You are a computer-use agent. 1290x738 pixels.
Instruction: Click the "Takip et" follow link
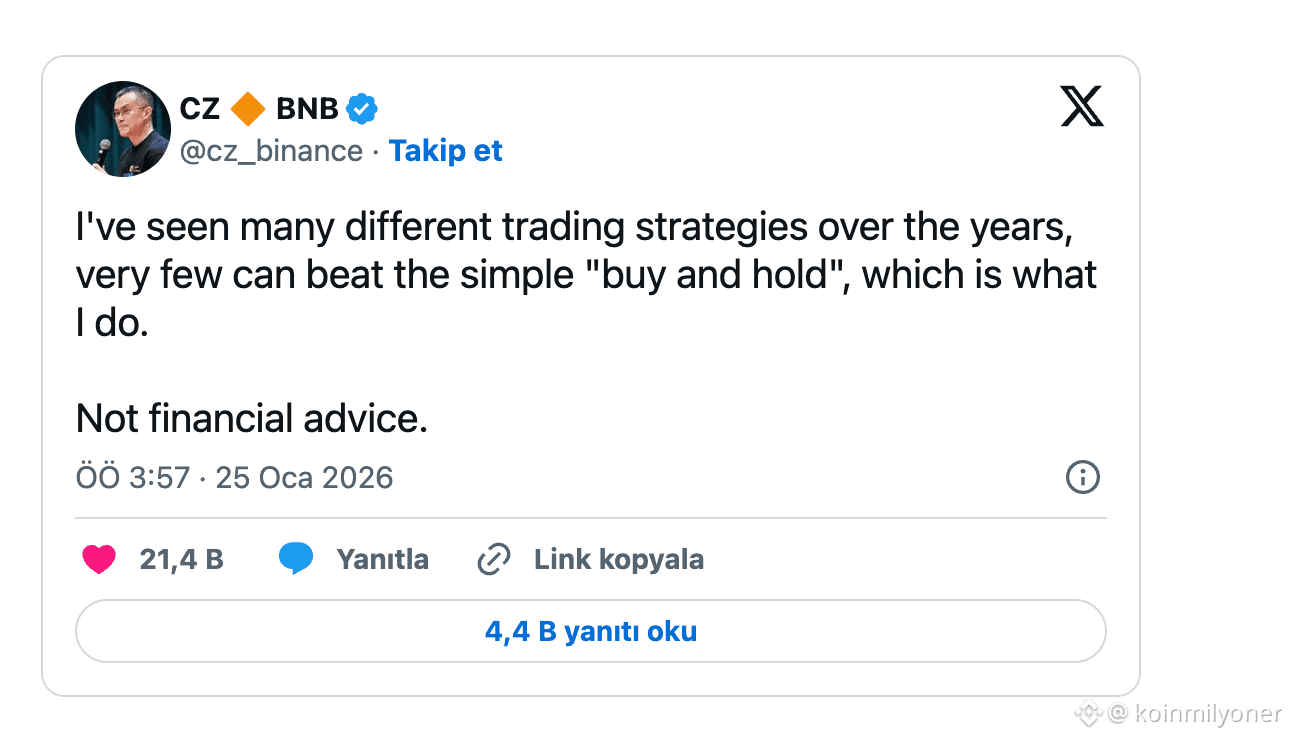pyautogui.click(x=445, y=151)
